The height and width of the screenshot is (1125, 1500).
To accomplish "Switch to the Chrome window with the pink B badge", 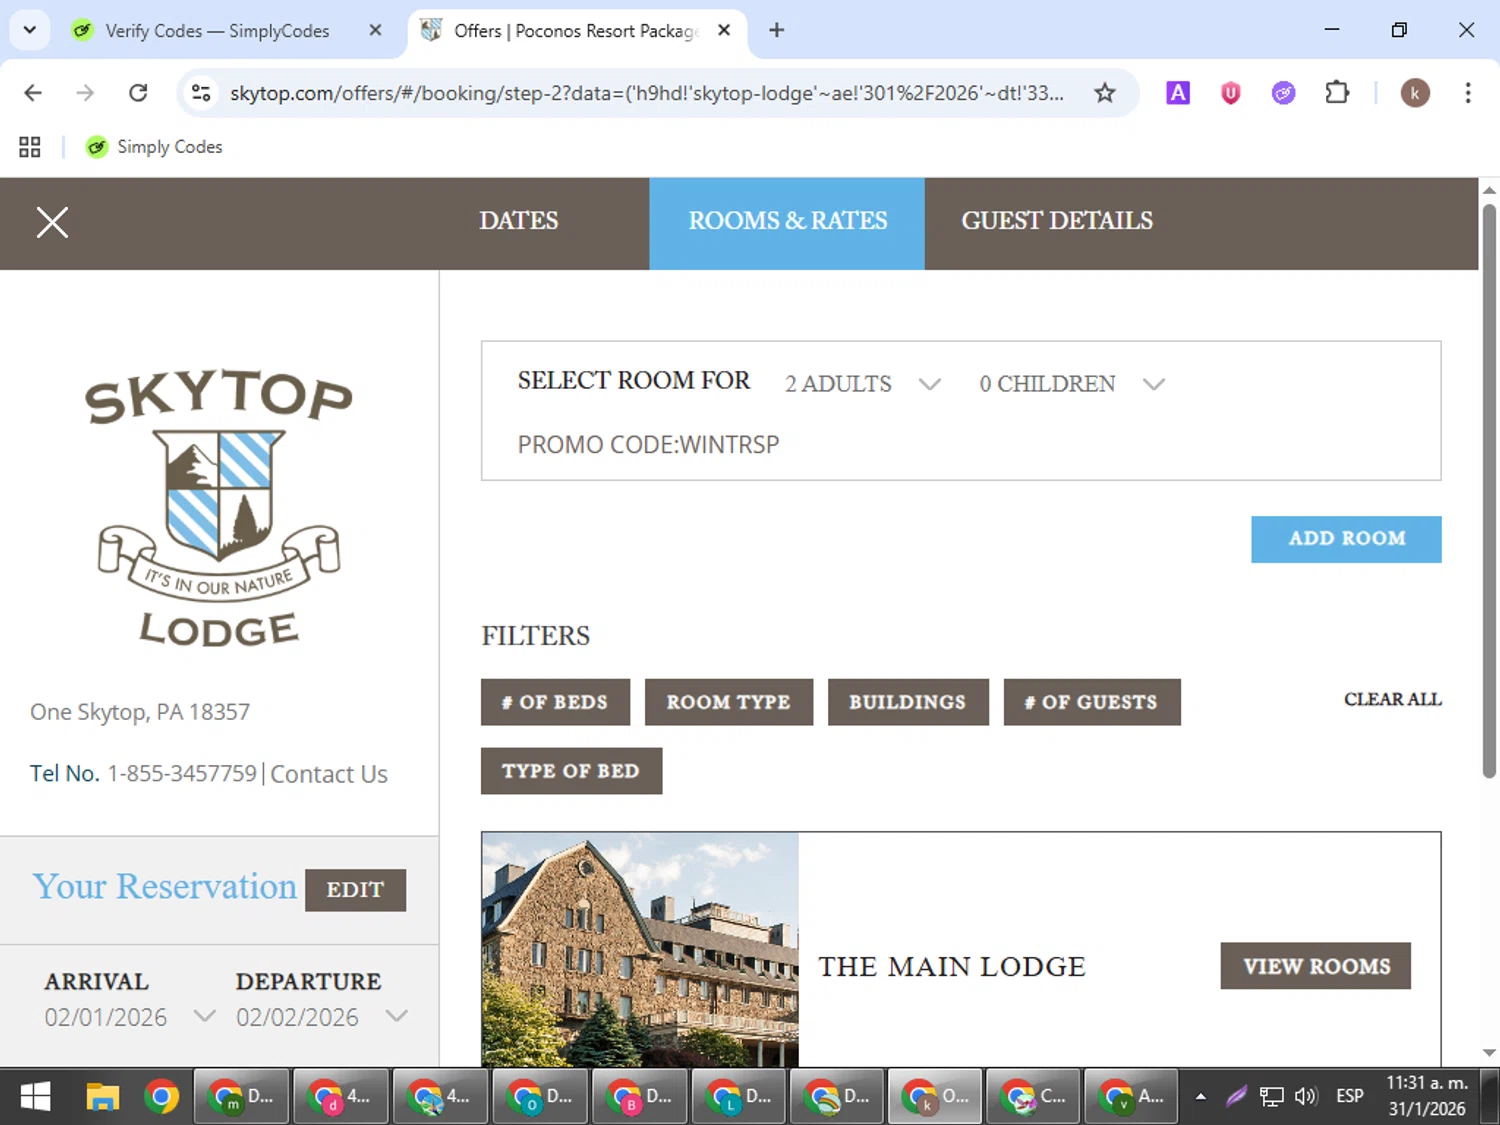I will 639,1097.
